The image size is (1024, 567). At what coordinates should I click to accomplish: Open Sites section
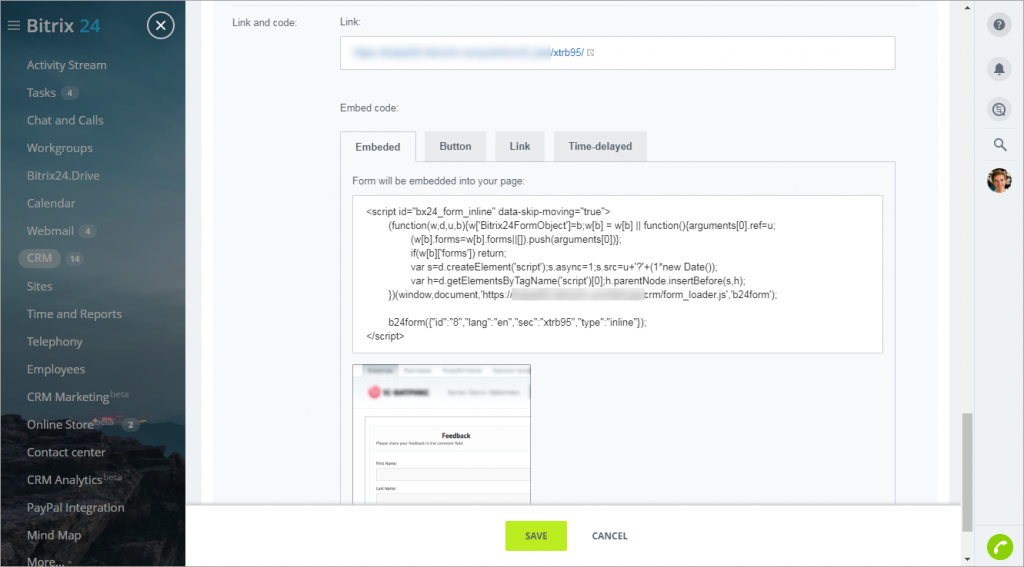(39, 286)
